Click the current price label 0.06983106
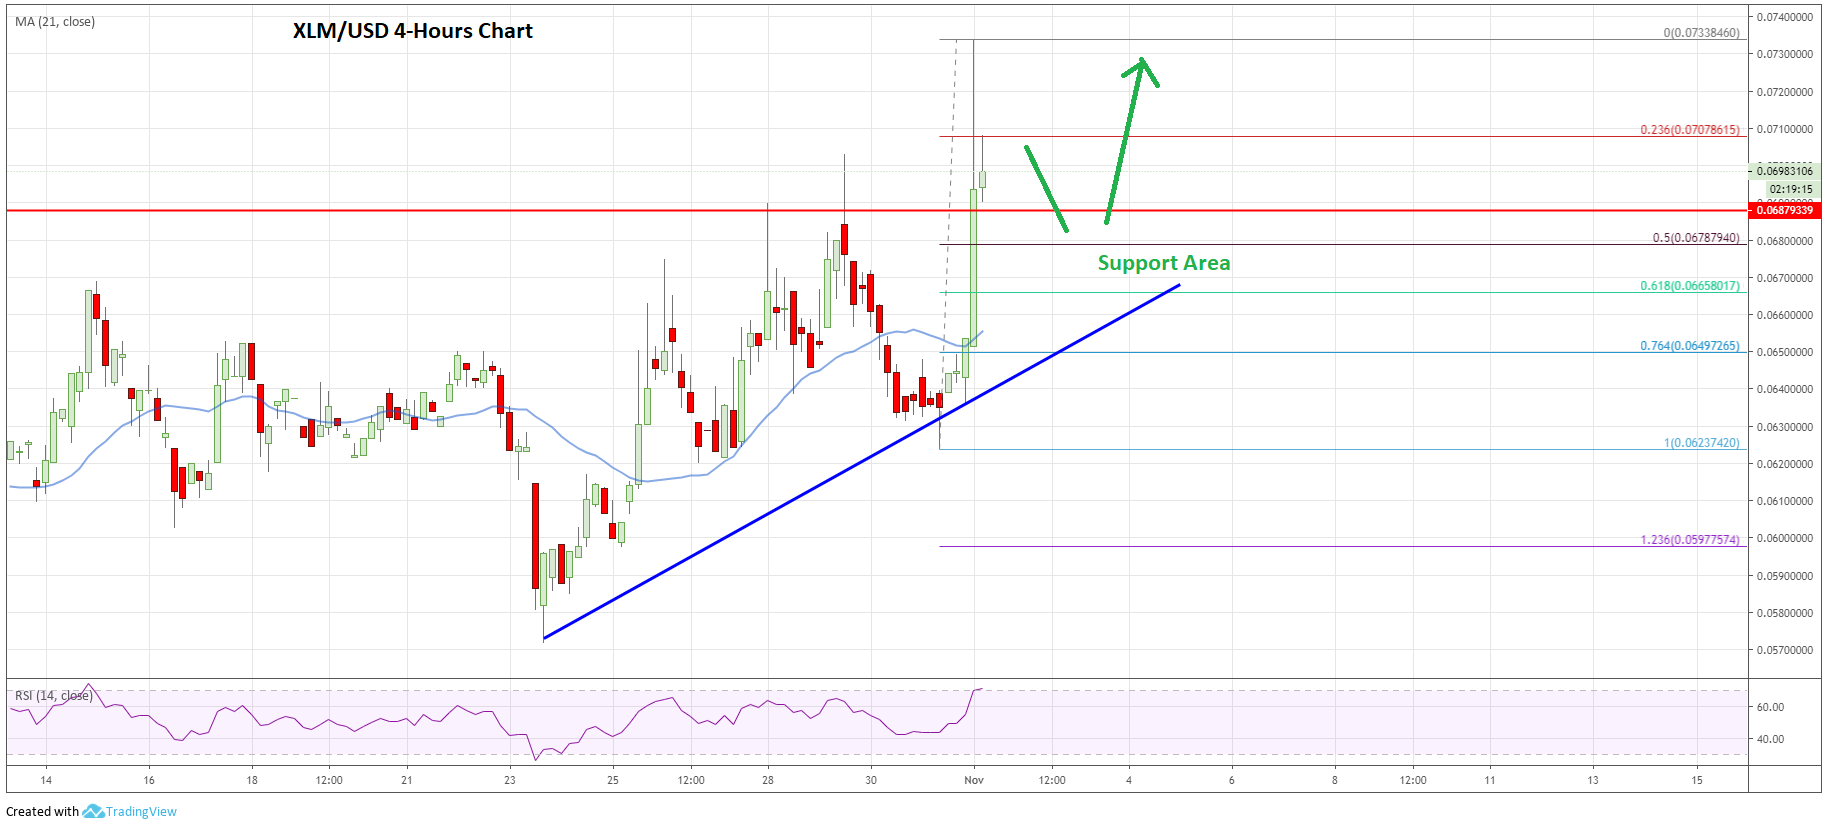The image size is (1828, 828). 1785,171
